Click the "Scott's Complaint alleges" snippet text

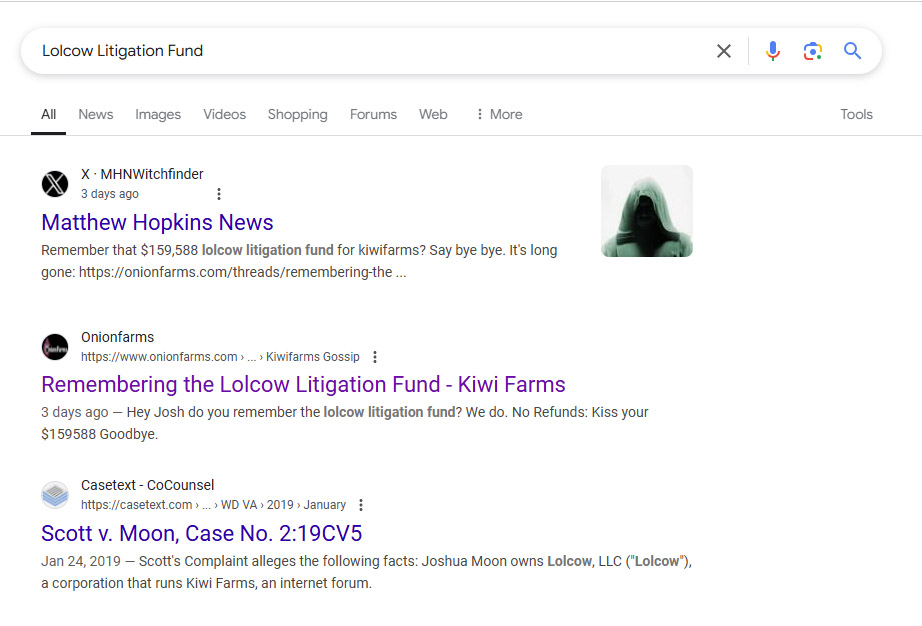(x=366, y=572)
